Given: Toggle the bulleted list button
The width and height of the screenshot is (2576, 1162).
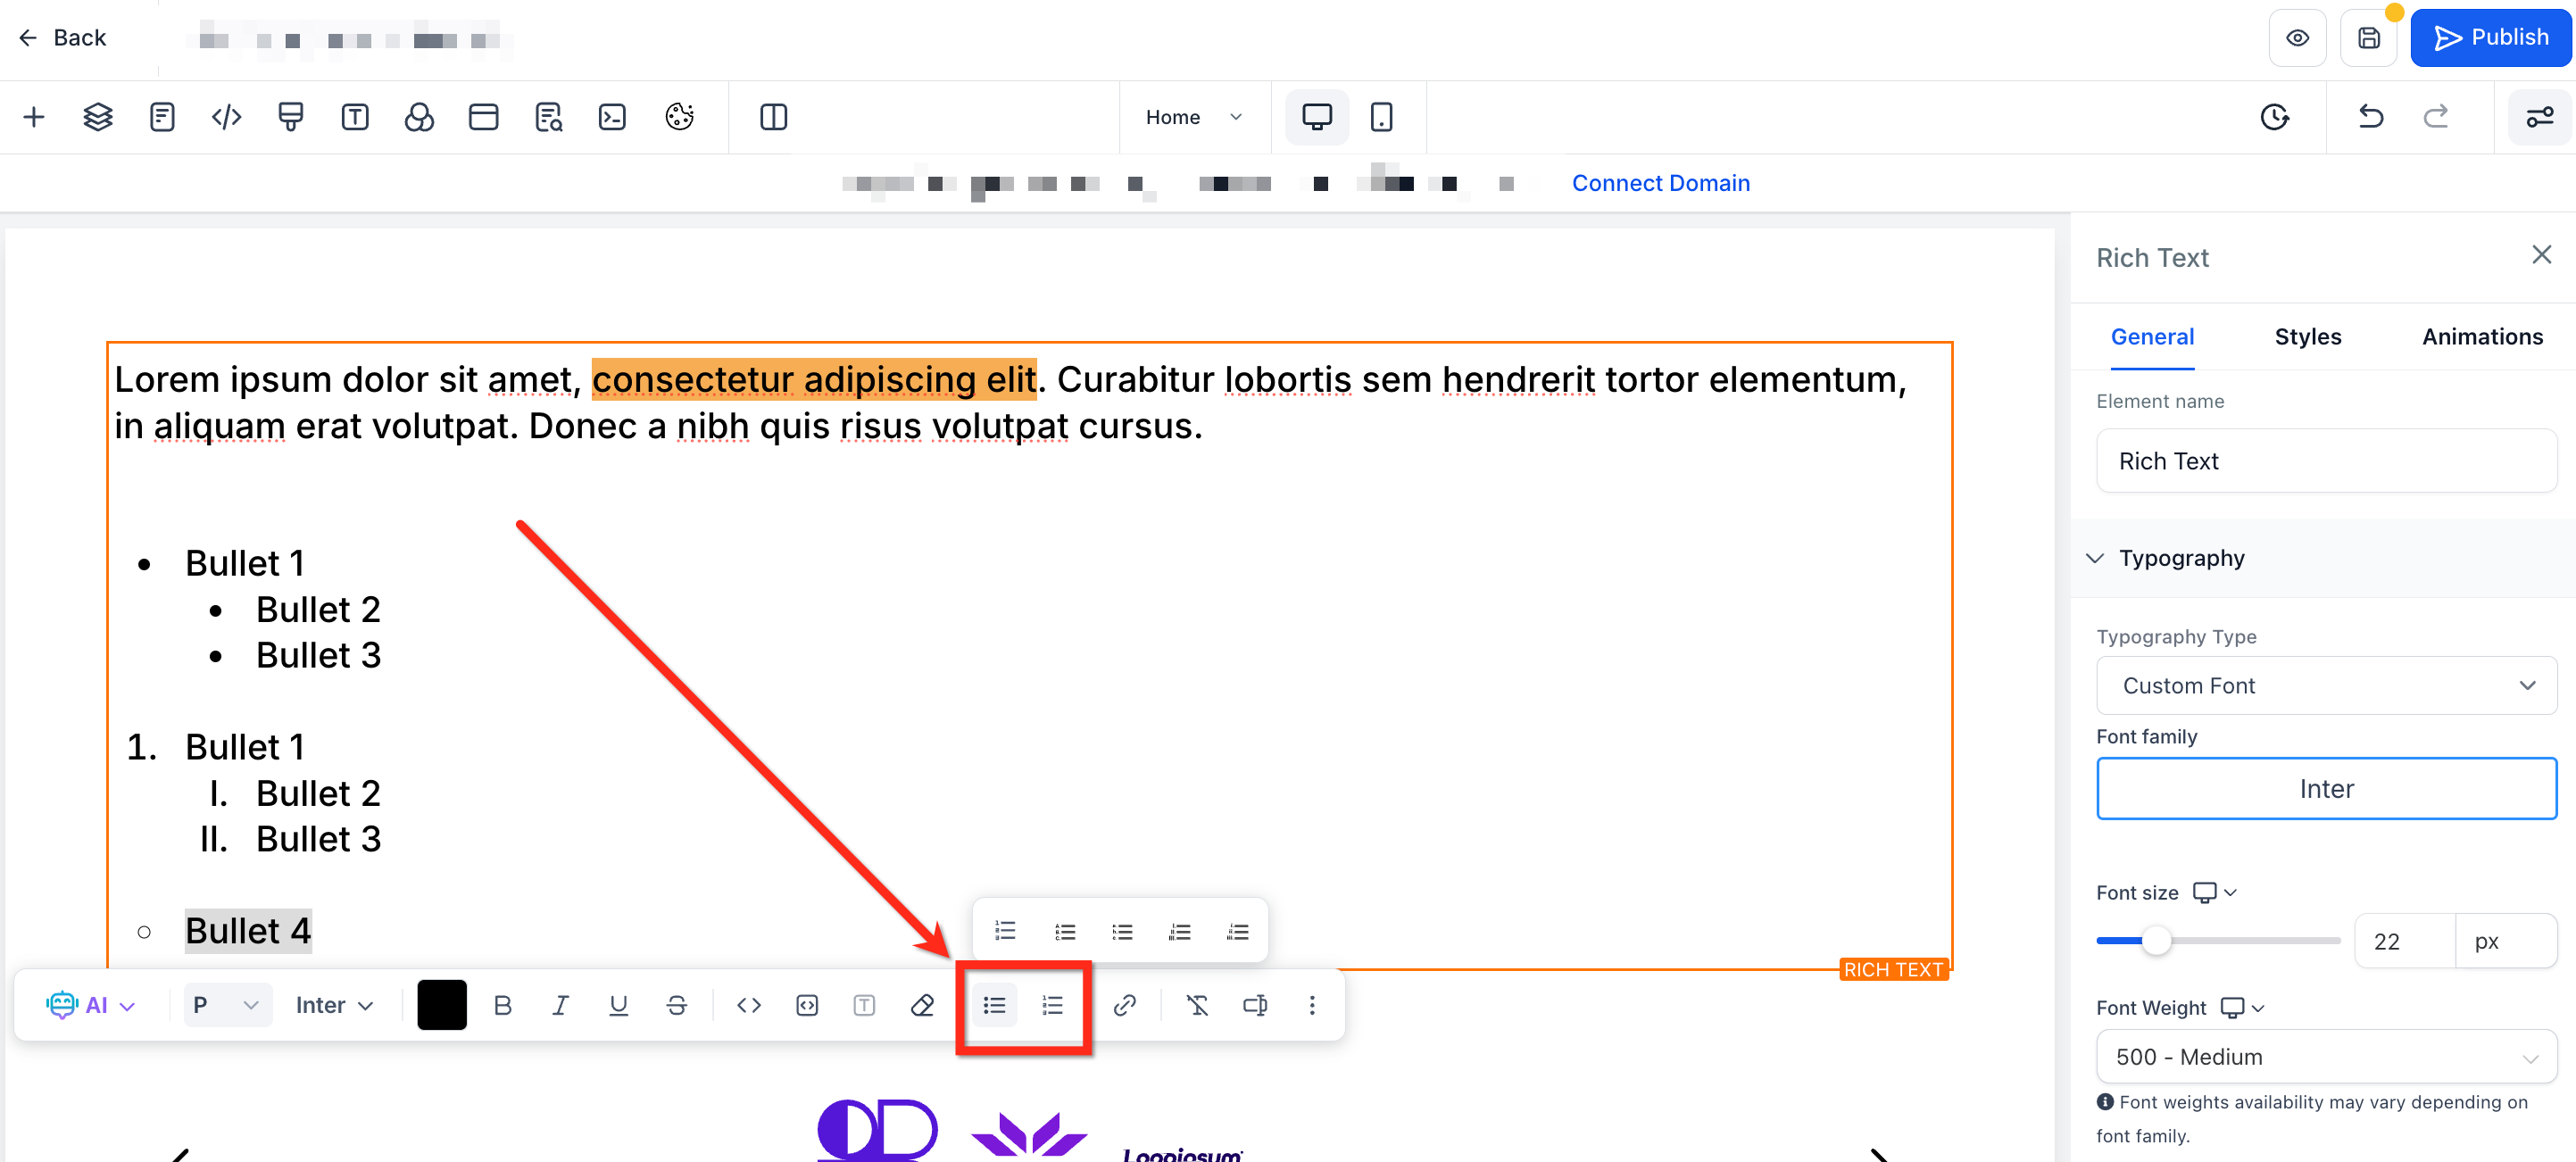Looking at the screenshot, I should pos(994,1005).
